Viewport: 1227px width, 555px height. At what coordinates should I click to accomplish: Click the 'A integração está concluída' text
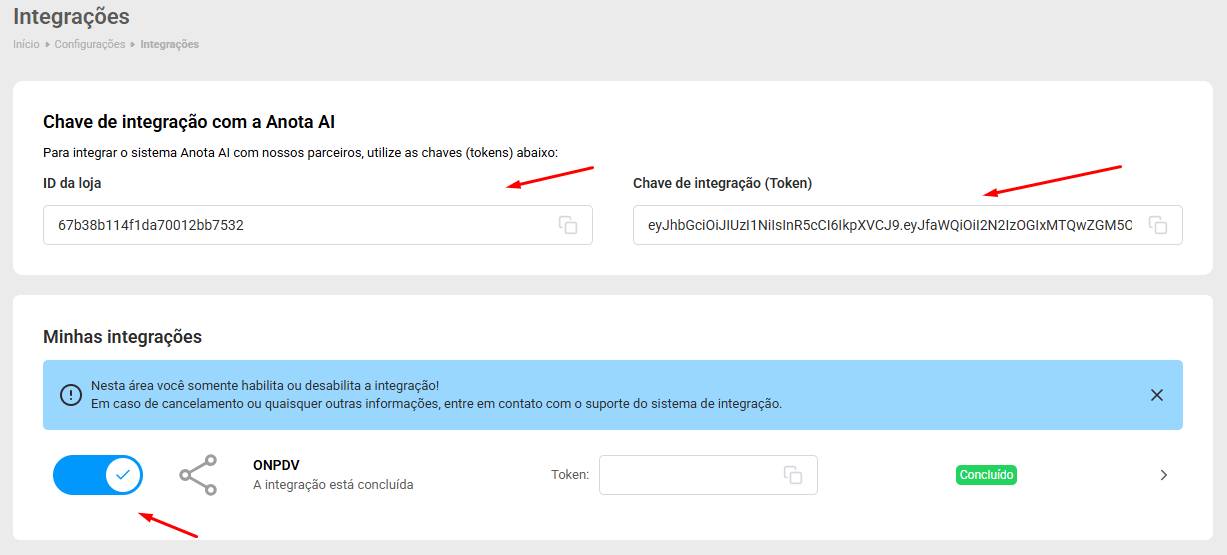[333, 485]
